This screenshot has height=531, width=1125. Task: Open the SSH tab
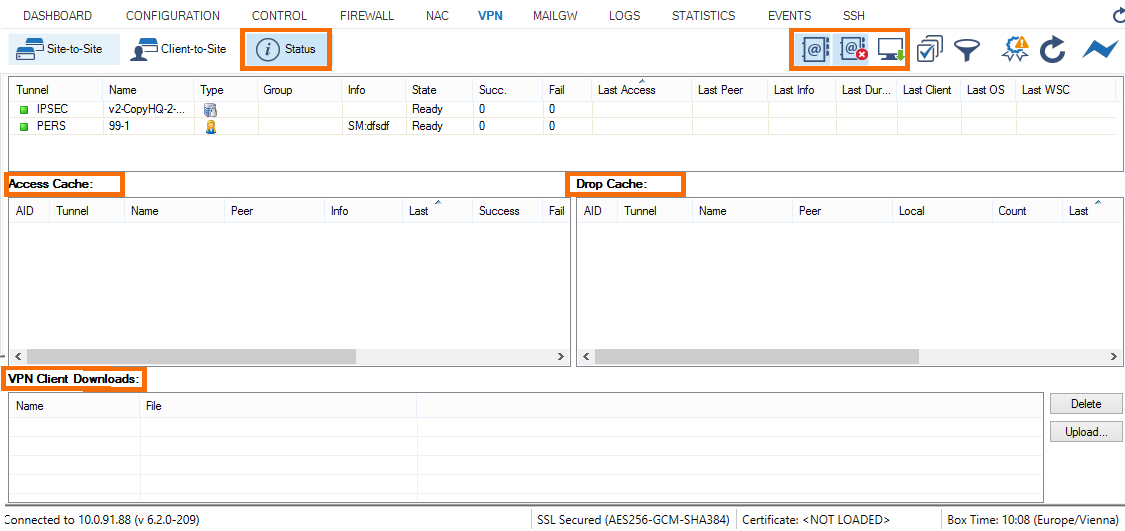(x=854, y=16)
